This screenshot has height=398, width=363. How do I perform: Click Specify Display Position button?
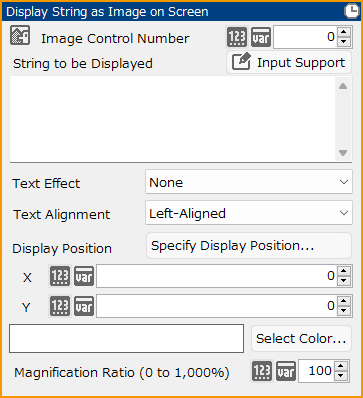pos(249,246)
